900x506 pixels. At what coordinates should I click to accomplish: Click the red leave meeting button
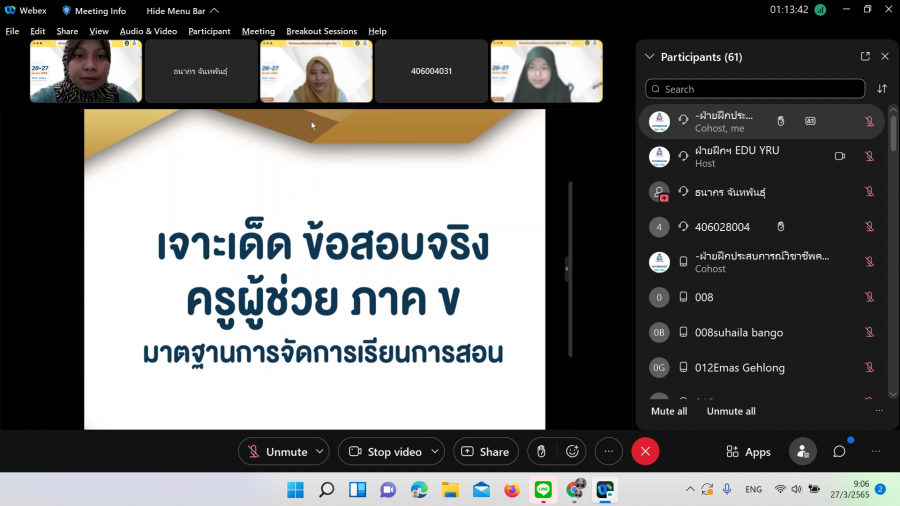[x=645, y=452]
